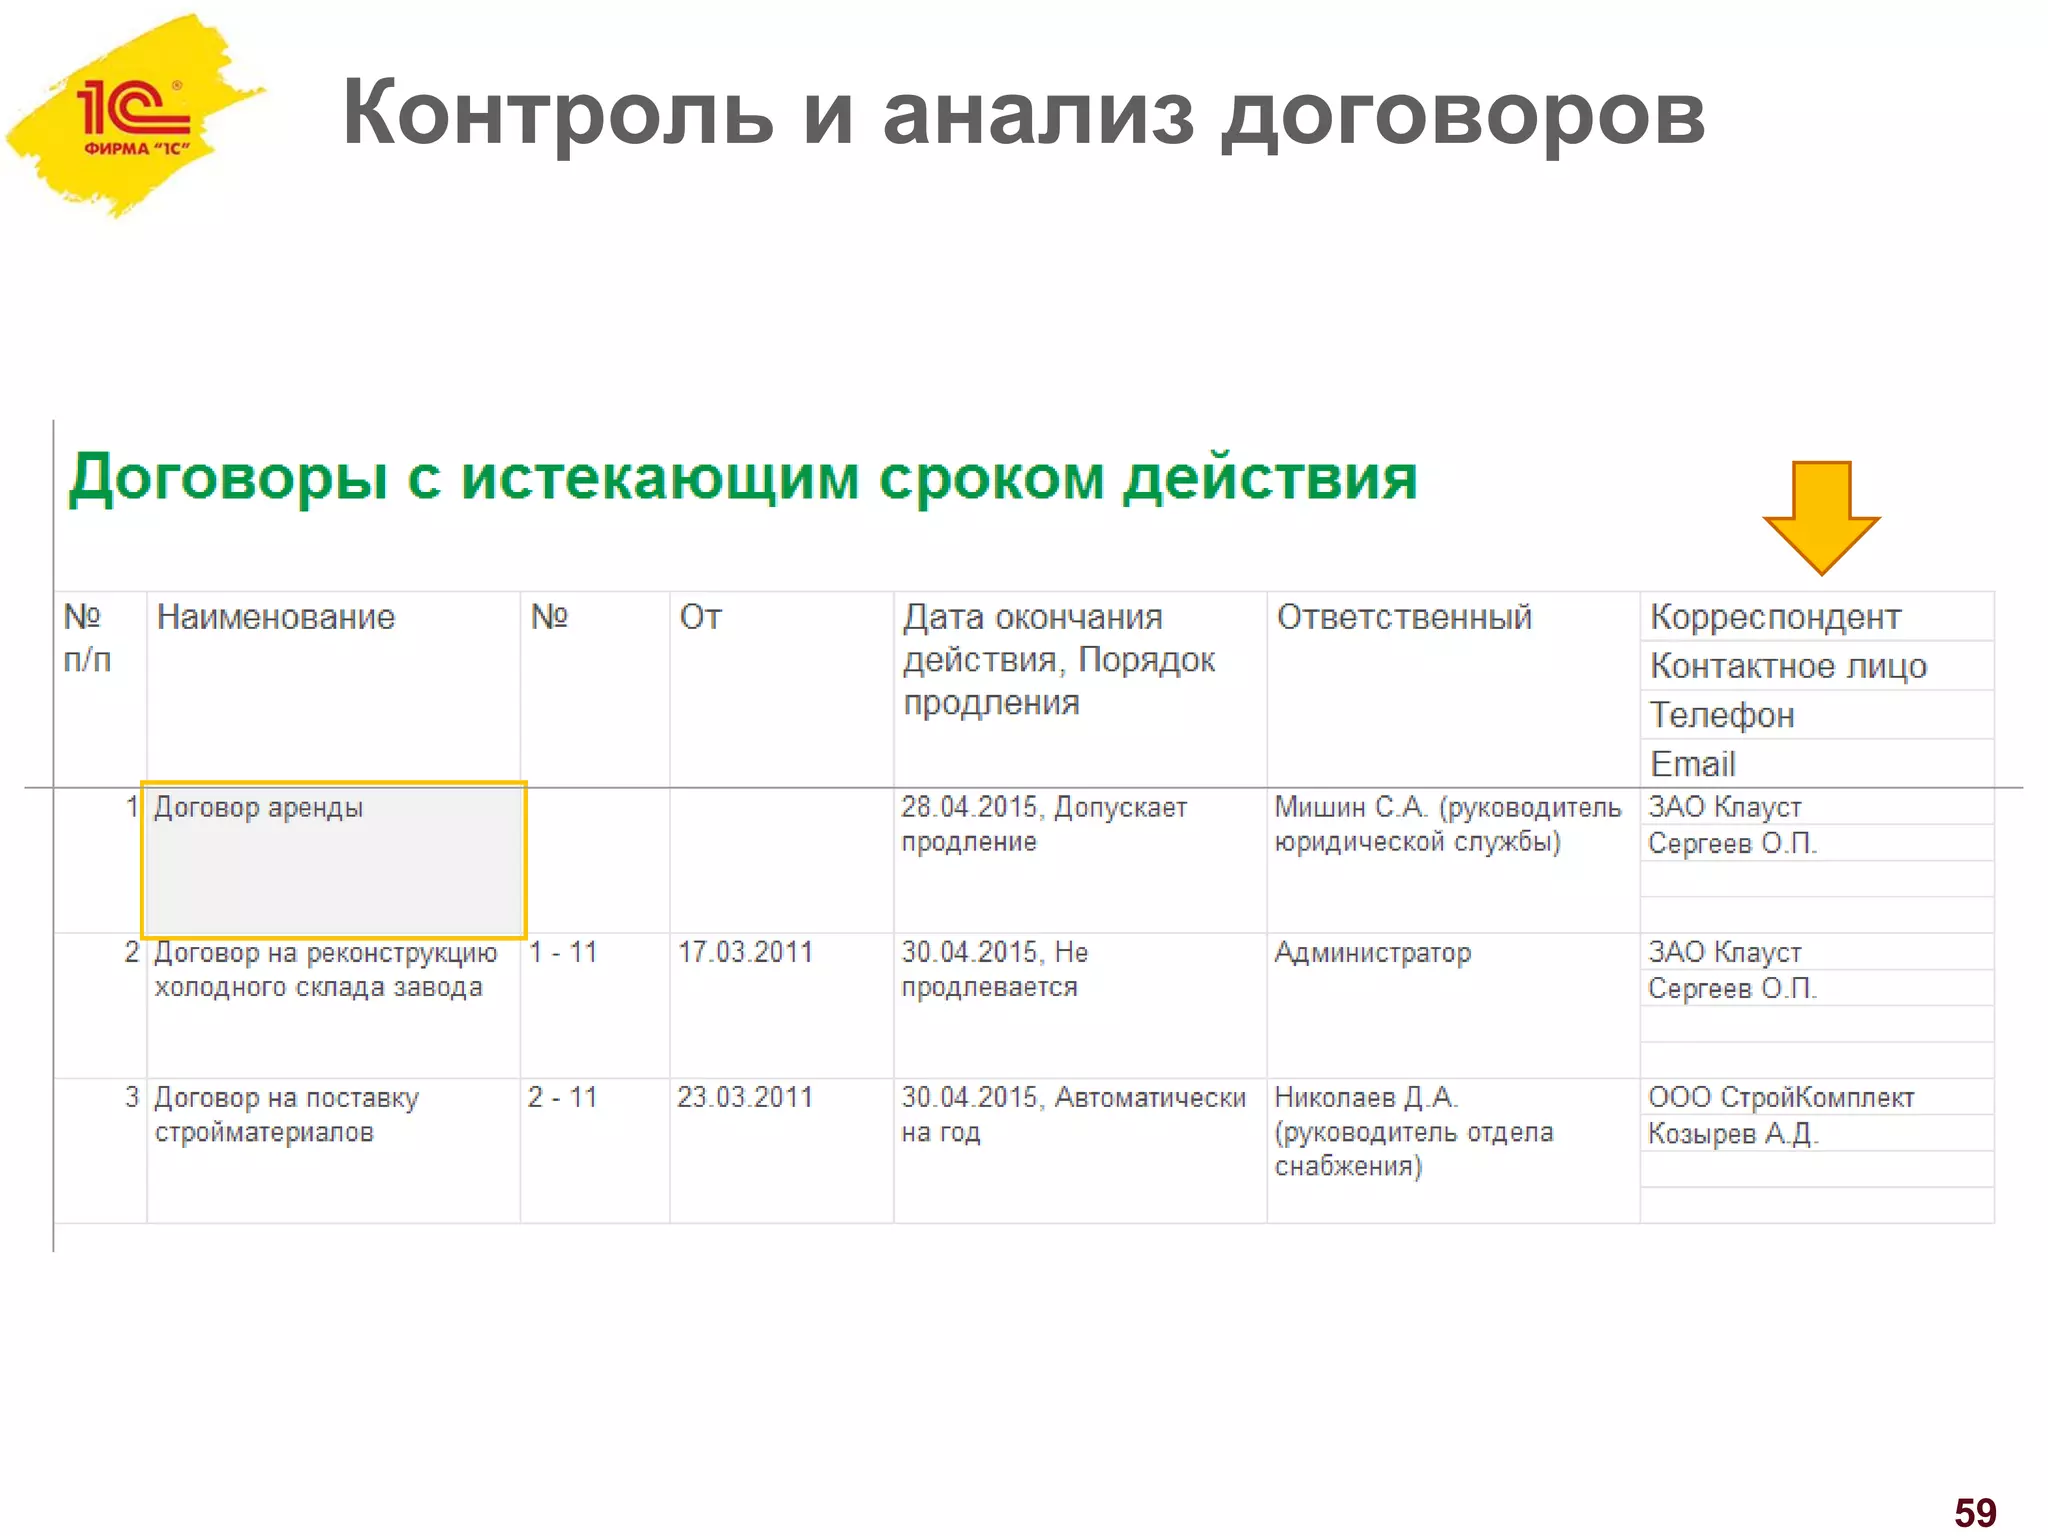Select "Договор на поставку стройматериалов"

(x=333, y=1151)
